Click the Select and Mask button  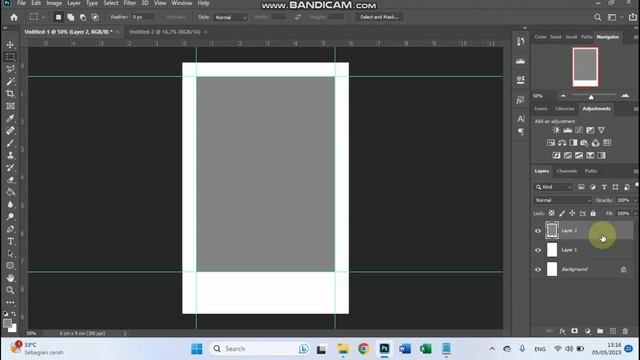tap(379, 17)
